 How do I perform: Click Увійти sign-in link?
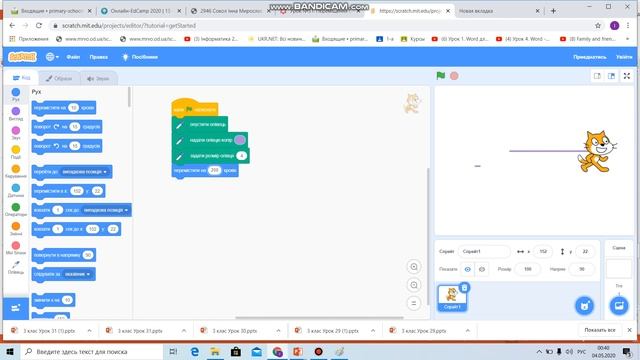624,57
